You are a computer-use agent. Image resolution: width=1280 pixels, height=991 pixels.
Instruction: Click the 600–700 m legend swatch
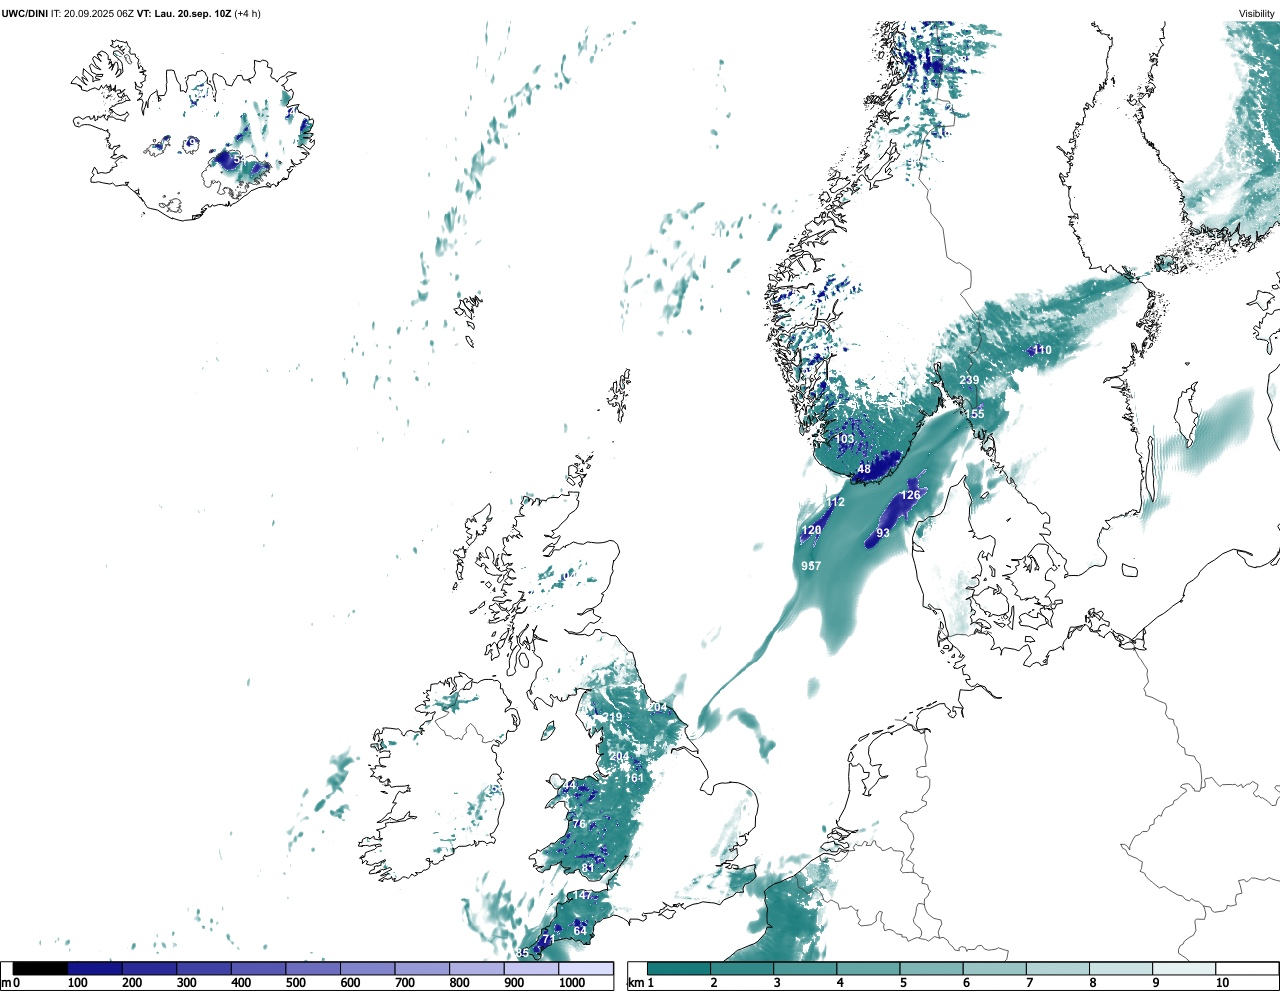tap(367, 969)
